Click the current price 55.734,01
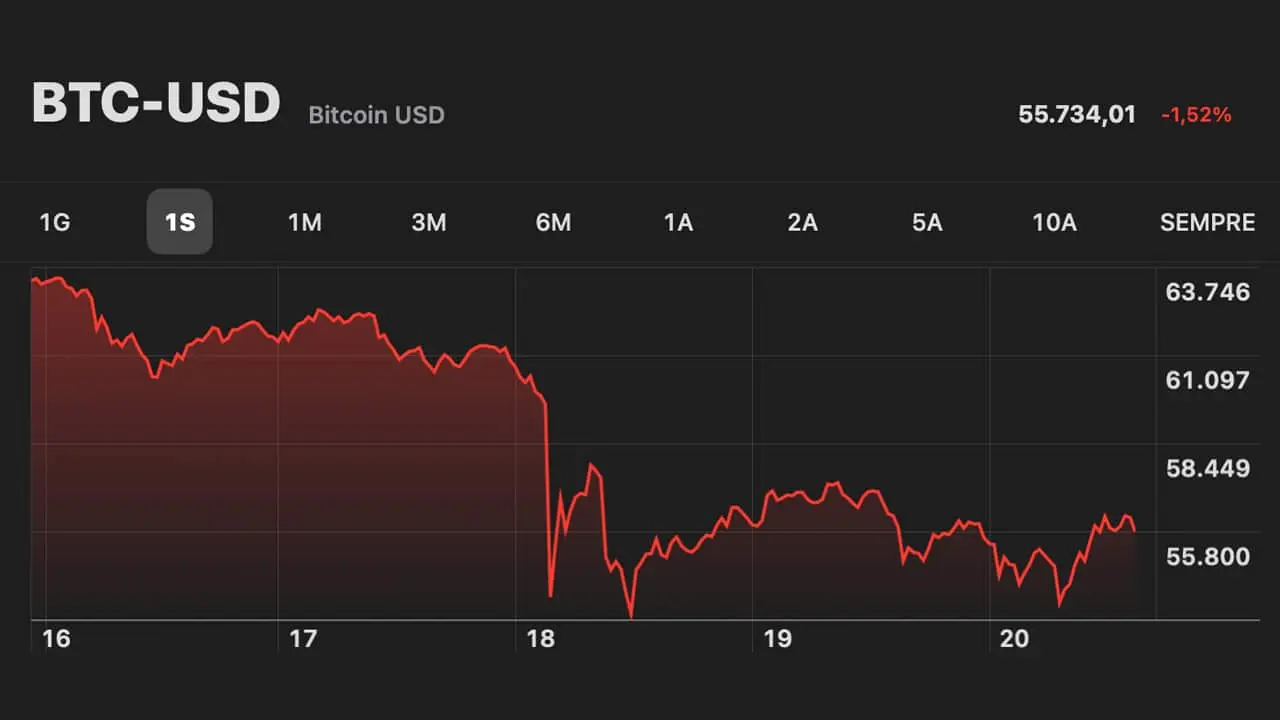 (1077, 115)
